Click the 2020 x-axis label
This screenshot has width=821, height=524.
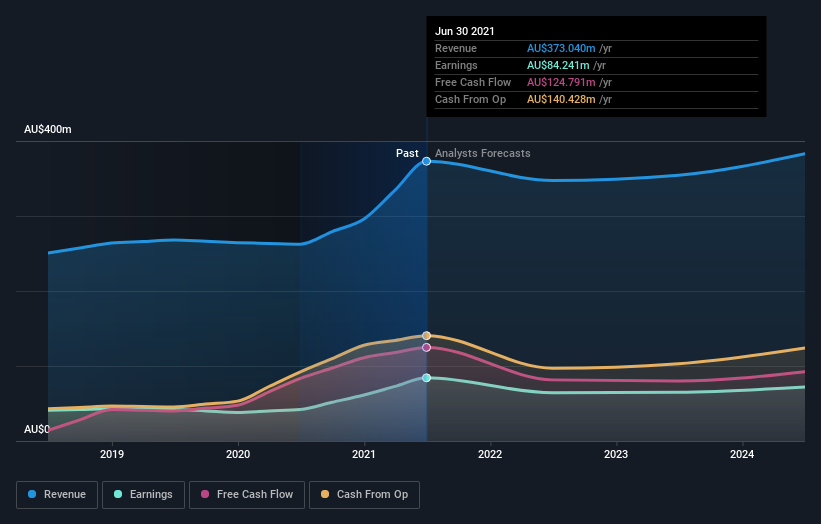coord(238,454)
